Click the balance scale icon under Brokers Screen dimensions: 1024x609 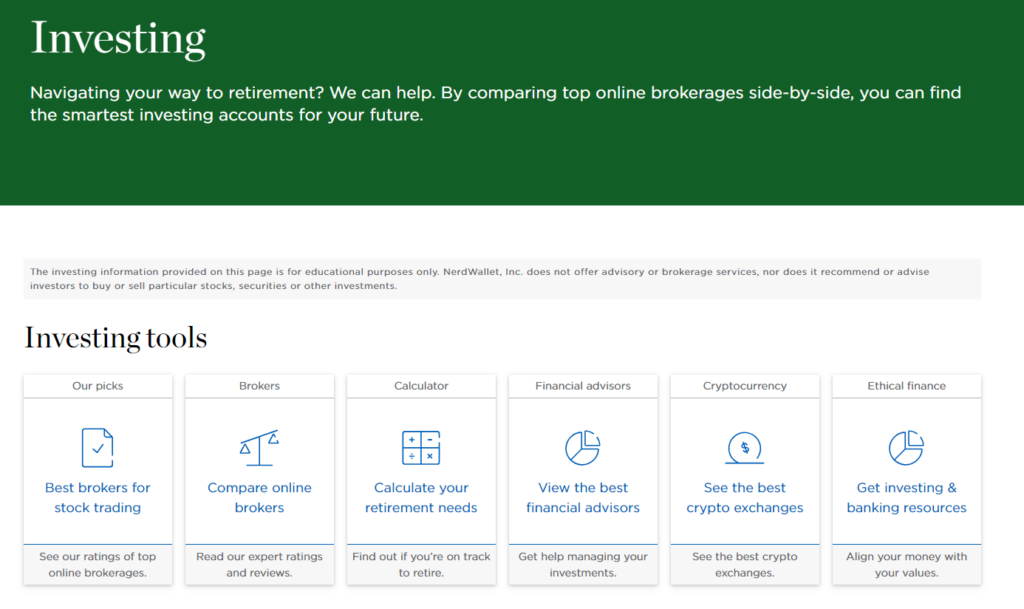(x=259, y=447)
